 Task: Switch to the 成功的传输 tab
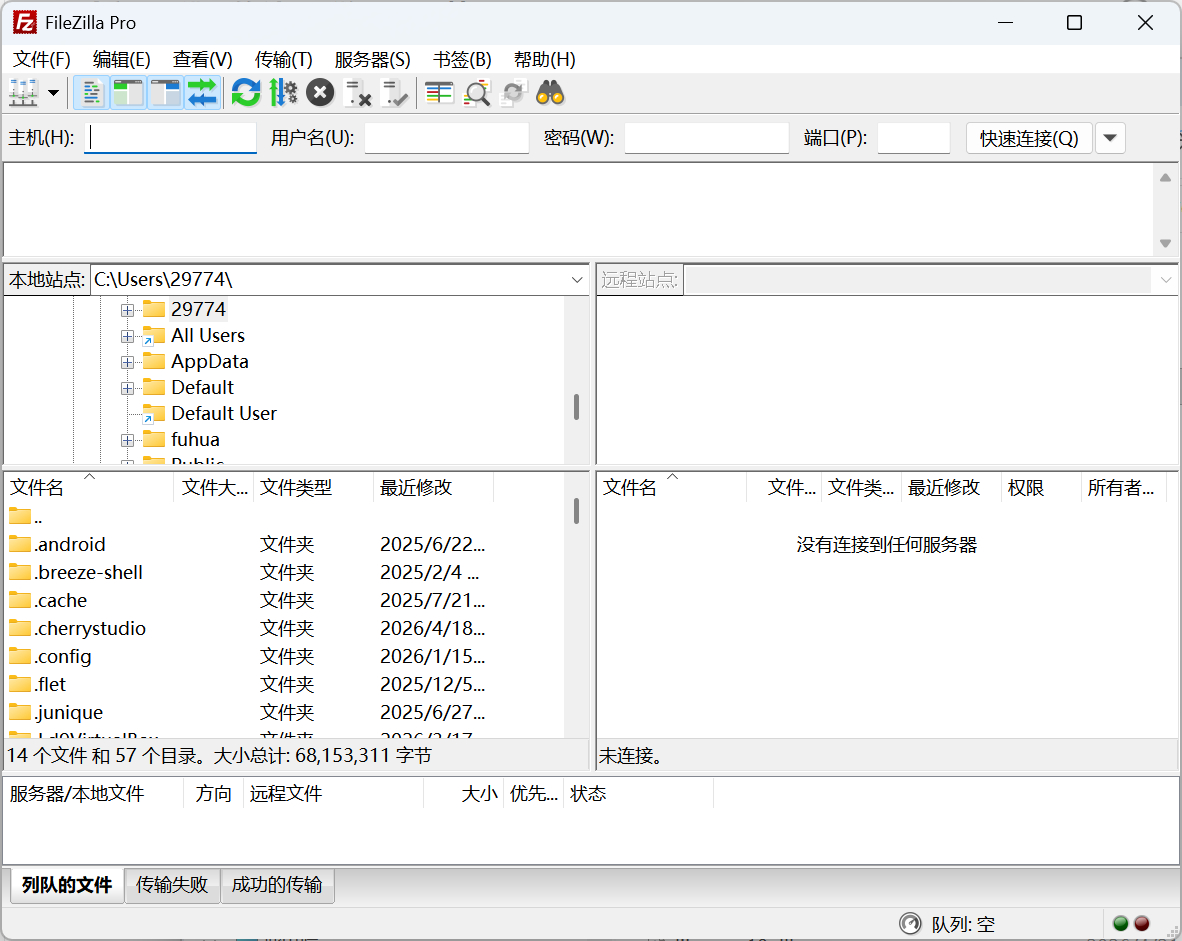[277, 884]
